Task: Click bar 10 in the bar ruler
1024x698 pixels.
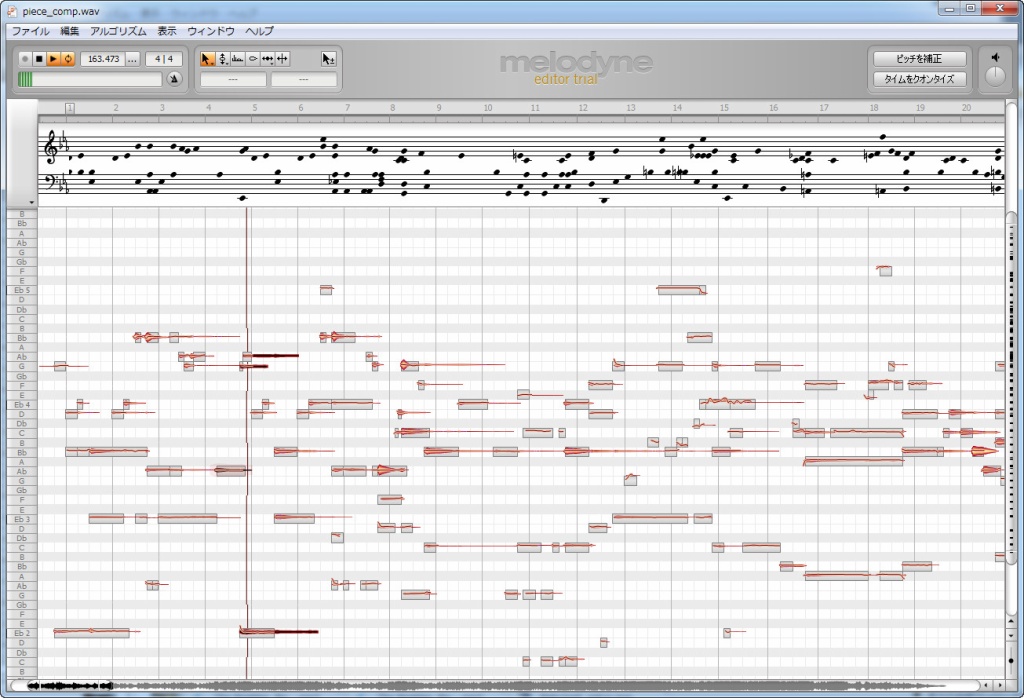Action: point(488,108)
